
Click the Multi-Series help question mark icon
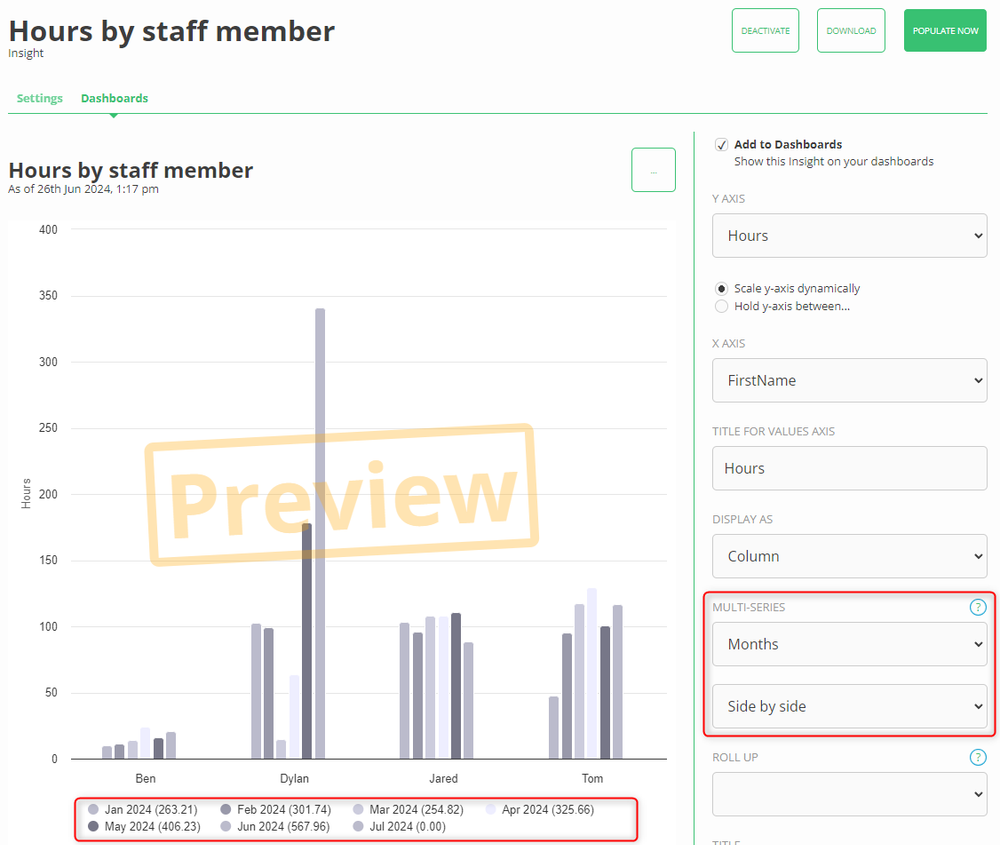[978, 606]
